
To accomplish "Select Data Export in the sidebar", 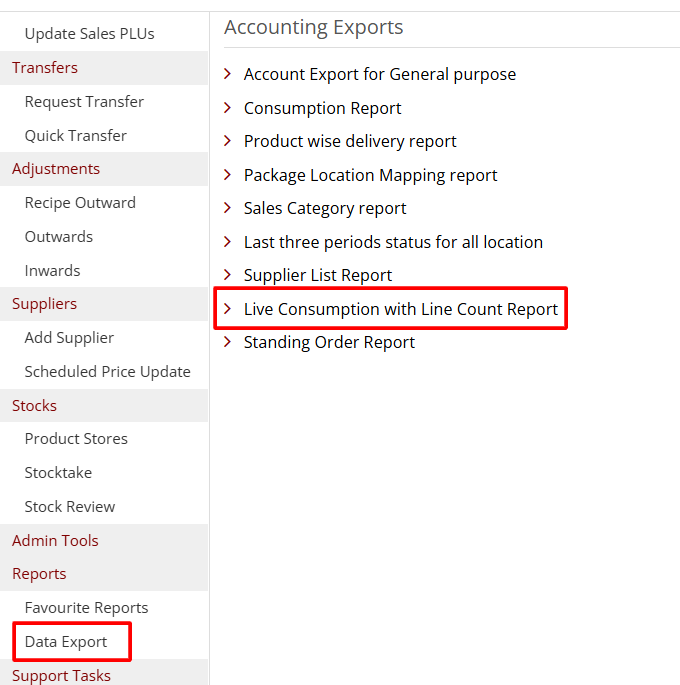I will [66, 642].
